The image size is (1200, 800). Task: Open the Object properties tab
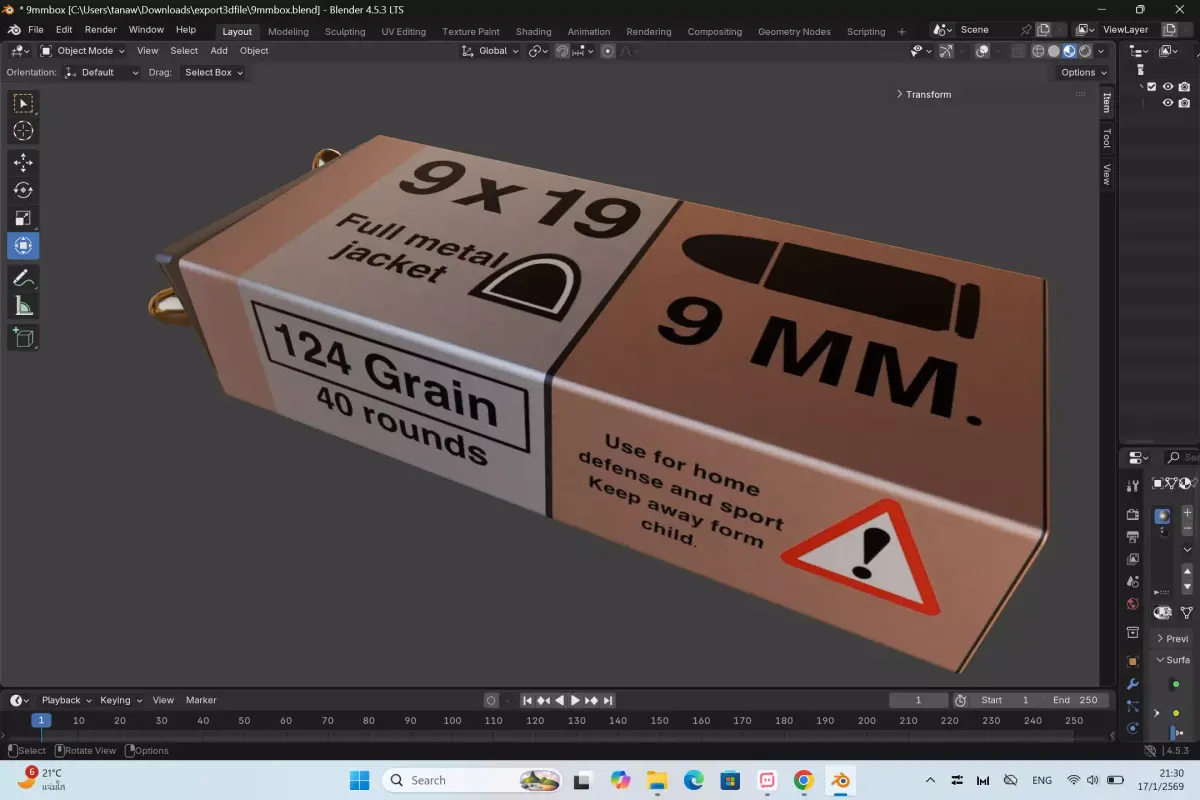pyautogui.click(x=1133, y=661)
